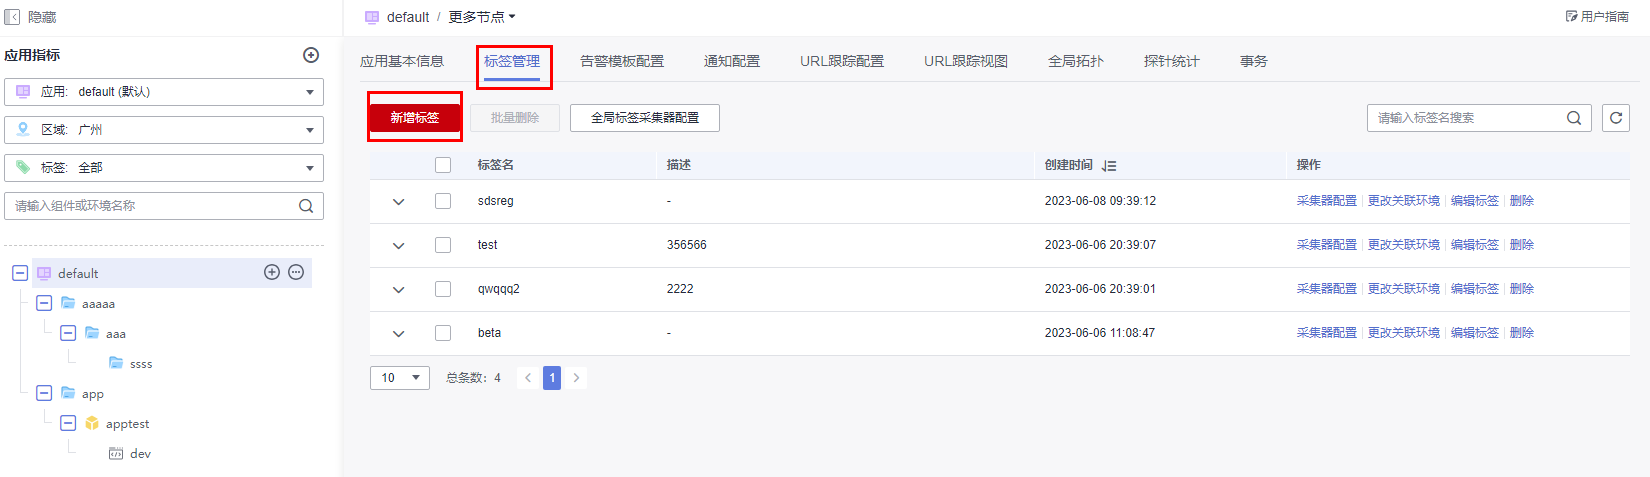Click 编辑标签 for tag qwqqq2
1650x477 pixels.
(x=1475, y=289)
